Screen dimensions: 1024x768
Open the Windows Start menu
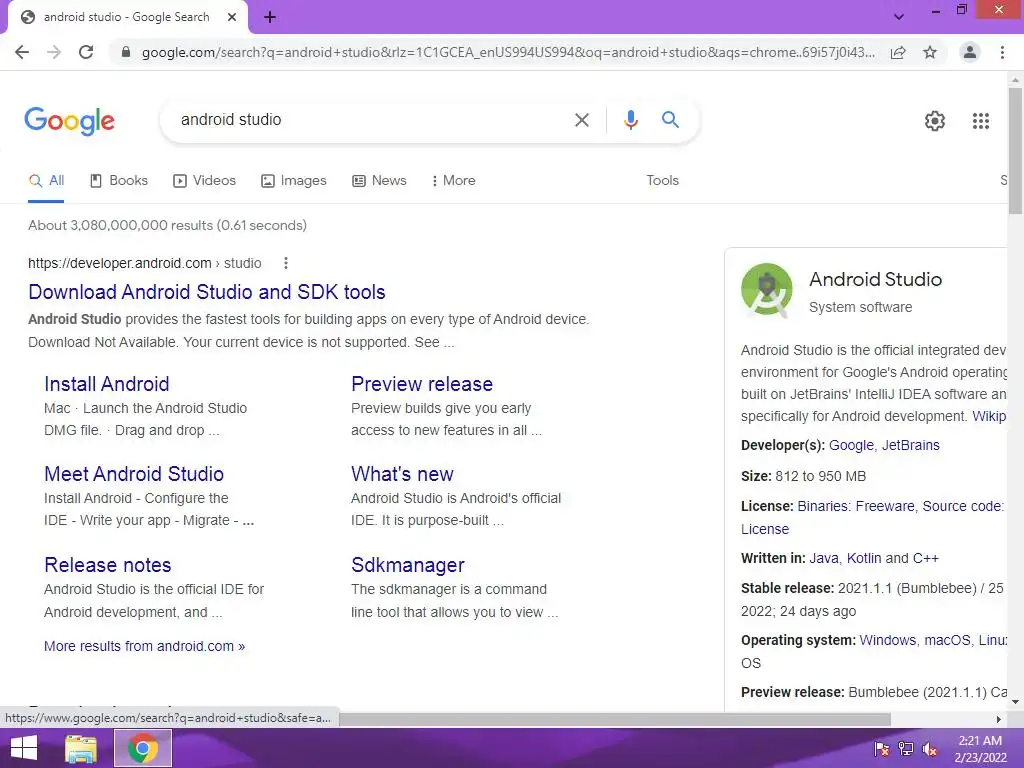(24, 748)
